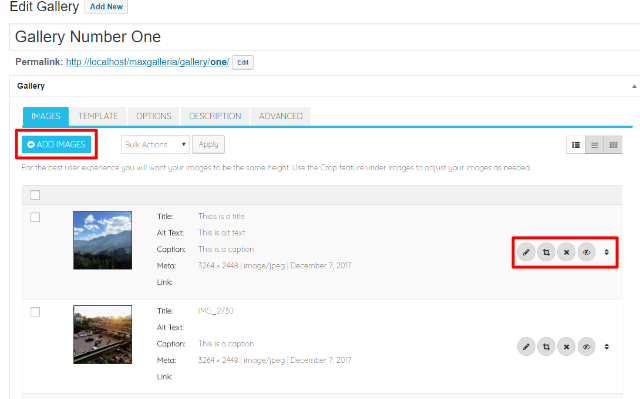The image size is (640, 399).
Task: Click IMG_2730 row's meta info text
Action: pos(275,360)
